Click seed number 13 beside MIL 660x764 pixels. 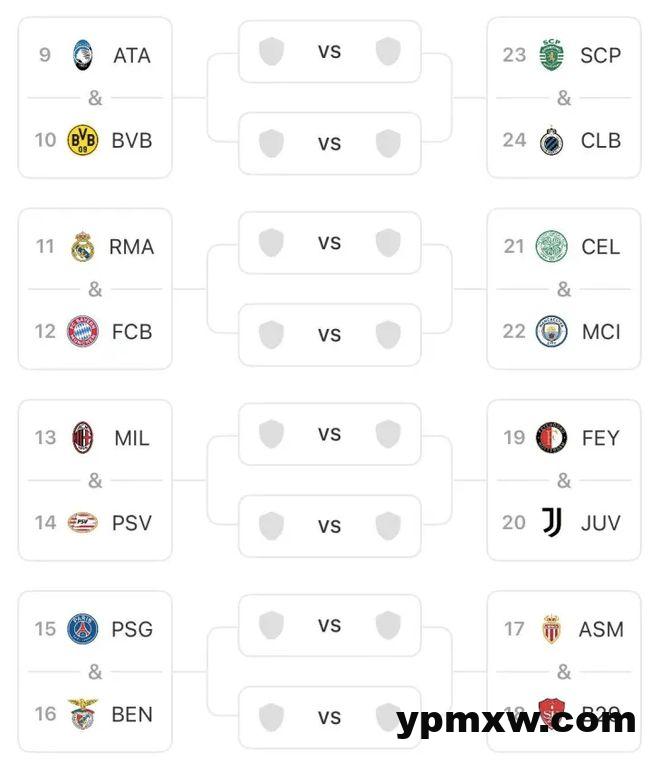(x=45, y=437)
